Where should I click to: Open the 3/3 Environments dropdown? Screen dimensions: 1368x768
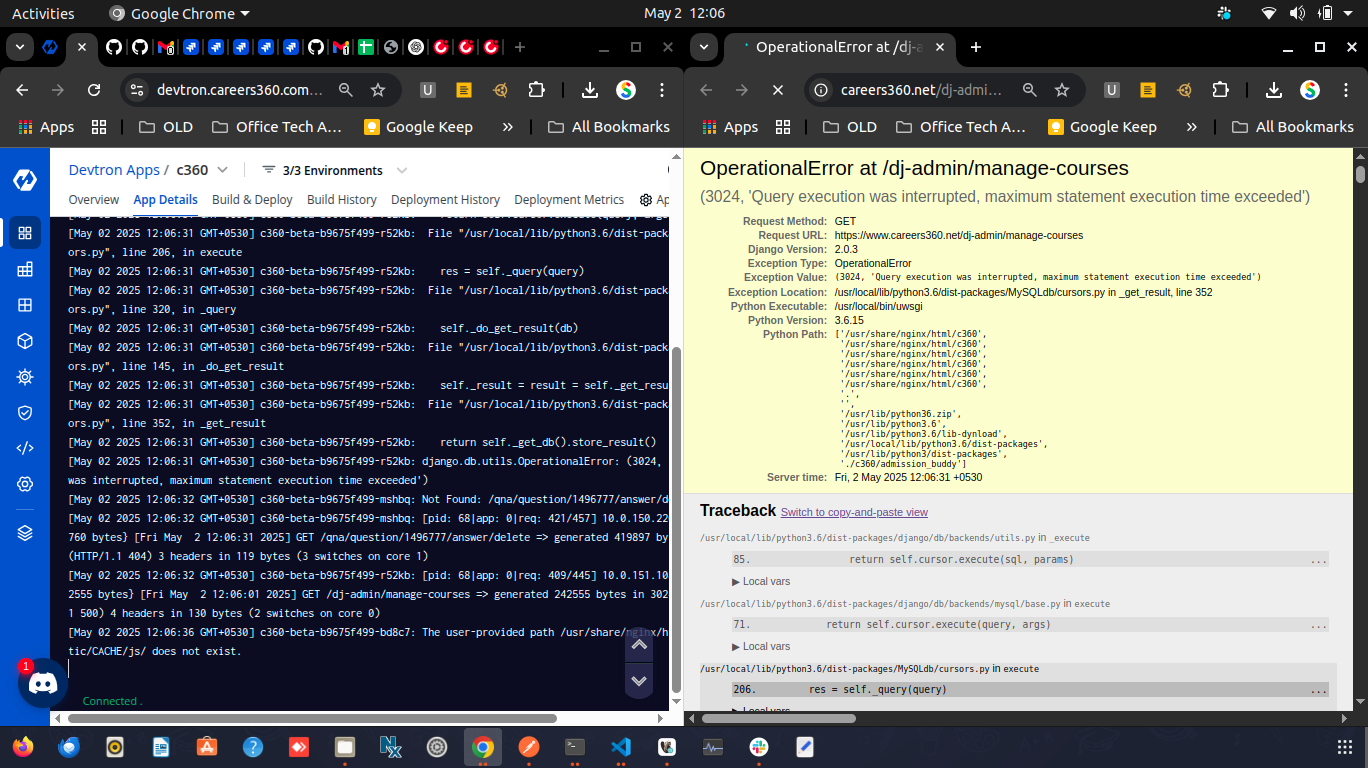point(335,170)
